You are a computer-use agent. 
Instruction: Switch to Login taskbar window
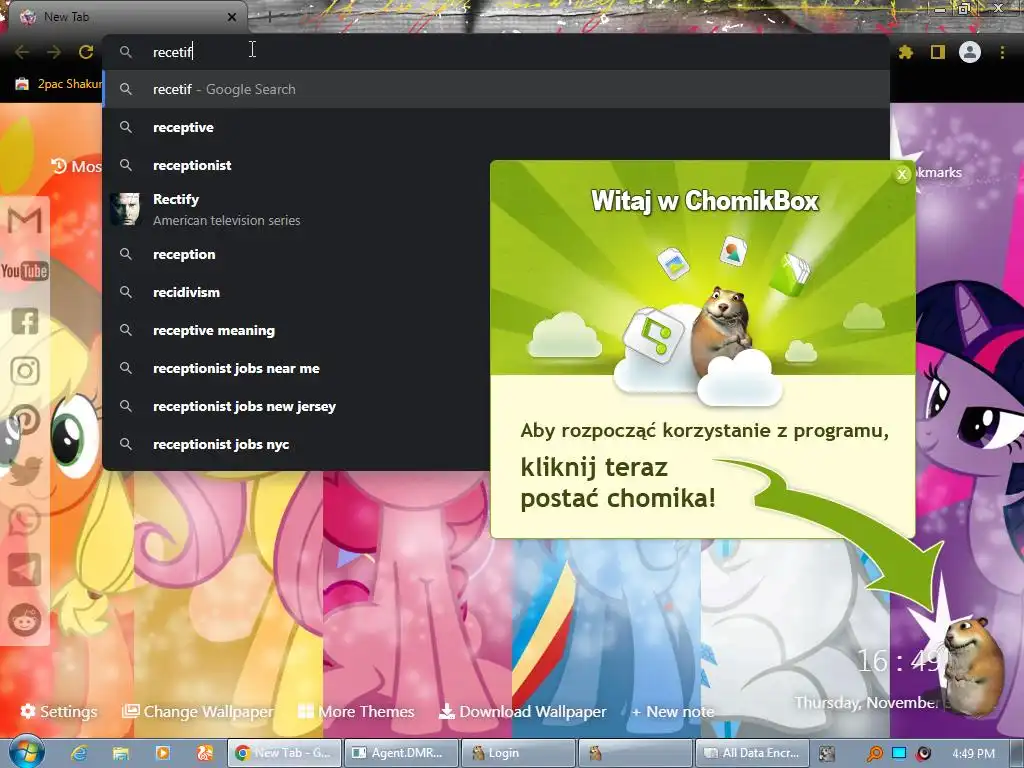click(517, 753)
